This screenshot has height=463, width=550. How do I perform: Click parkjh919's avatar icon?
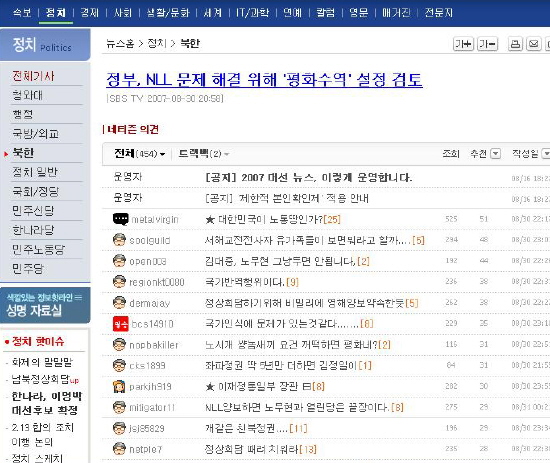[119, 387]
